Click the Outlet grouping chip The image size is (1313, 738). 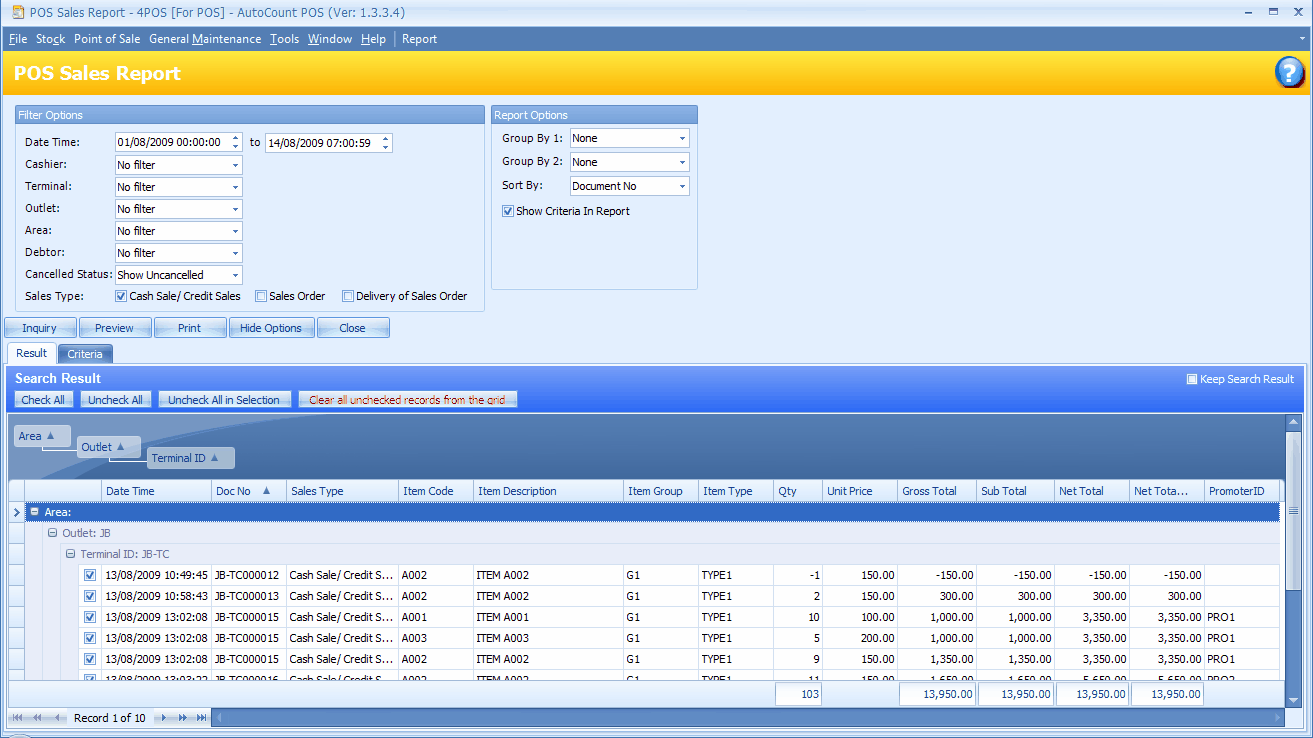109,447
